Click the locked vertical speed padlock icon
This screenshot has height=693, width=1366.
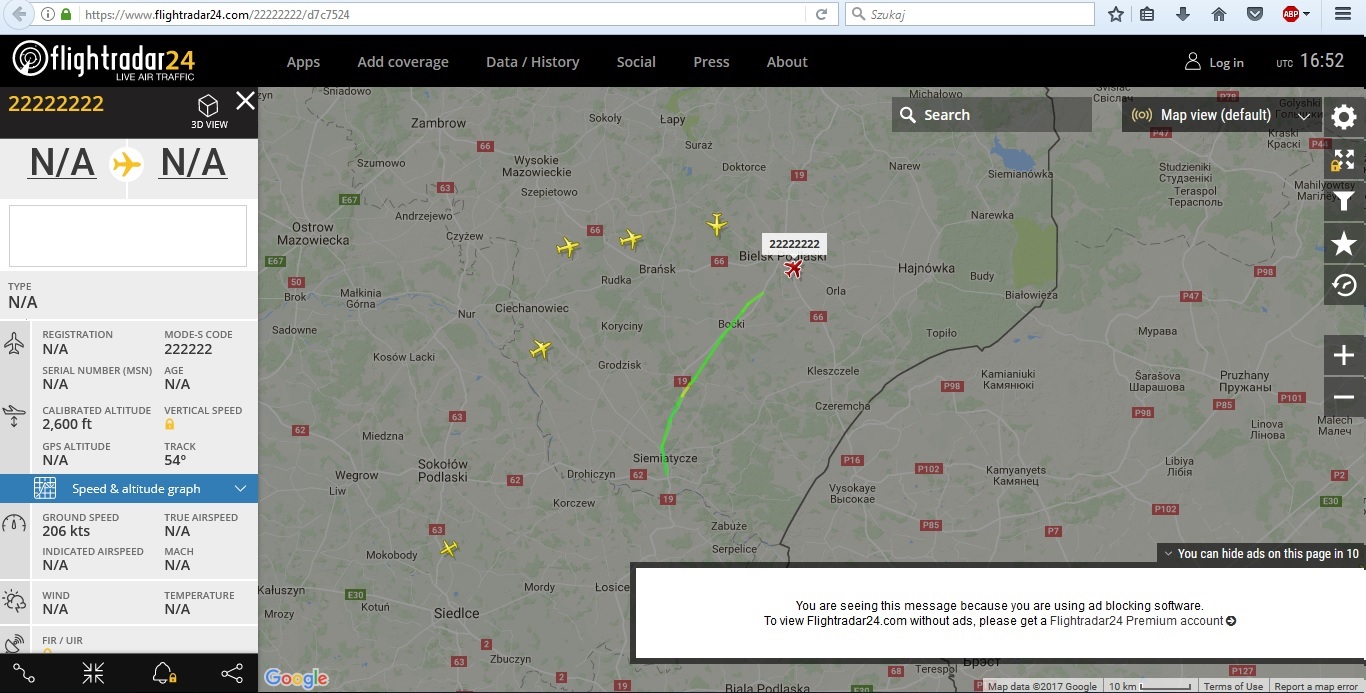pos(169,424)
